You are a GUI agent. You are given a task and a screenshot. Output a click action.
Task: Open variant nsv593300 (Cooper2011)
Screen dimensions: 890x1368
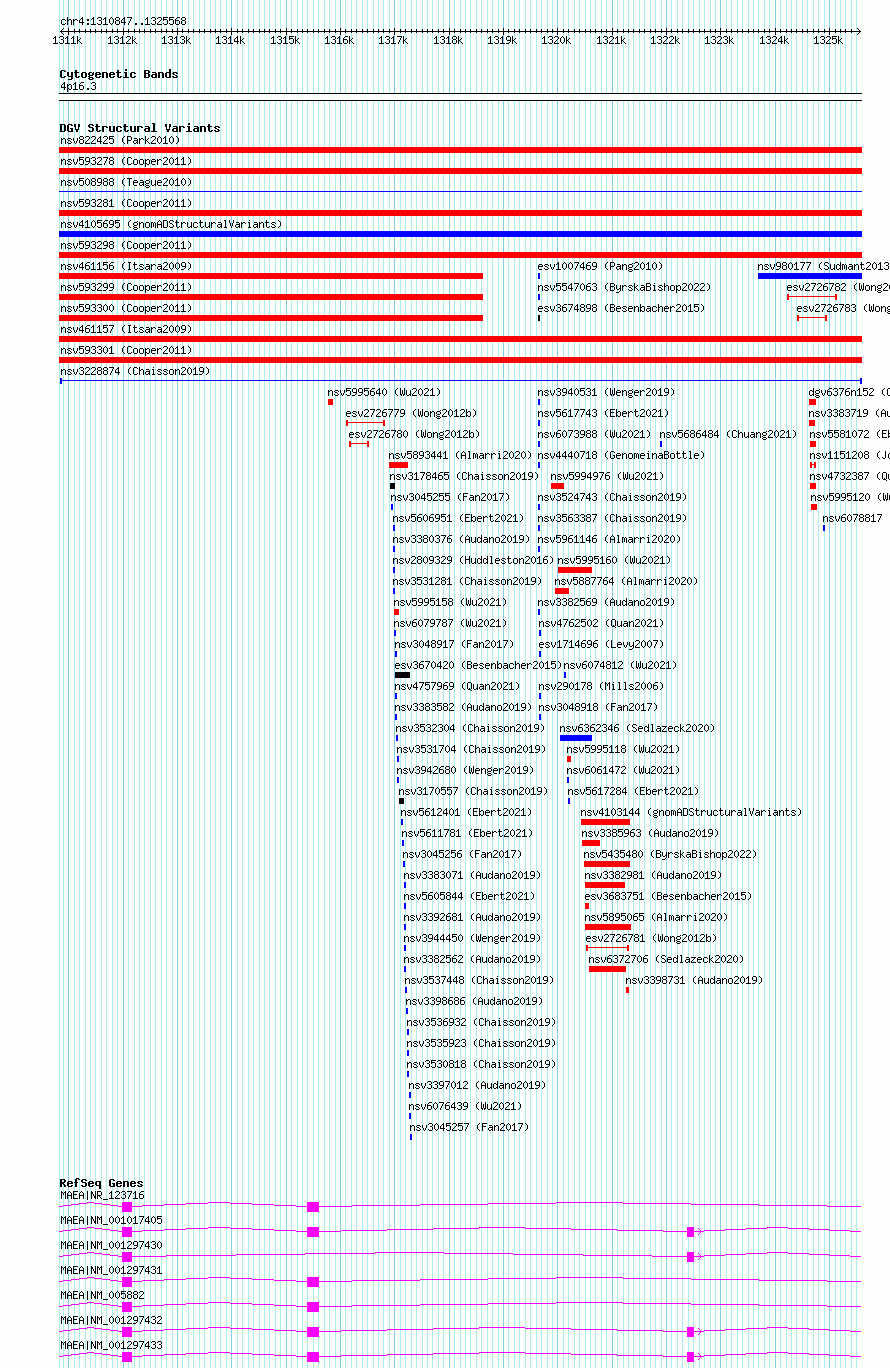pos(126,308)
